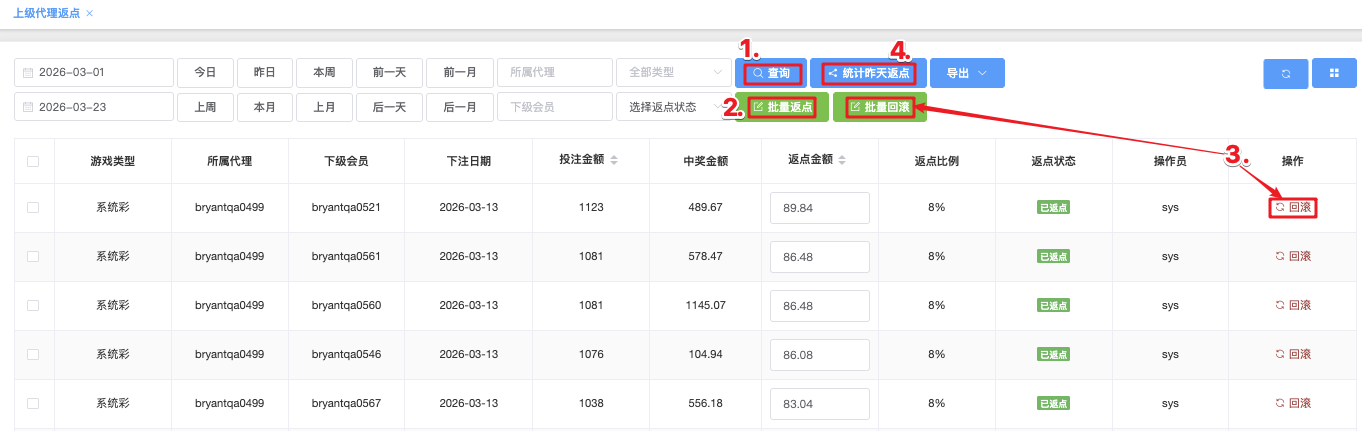
Task: Open the 导出 export dropdown
Action: [x=966, y=73]
